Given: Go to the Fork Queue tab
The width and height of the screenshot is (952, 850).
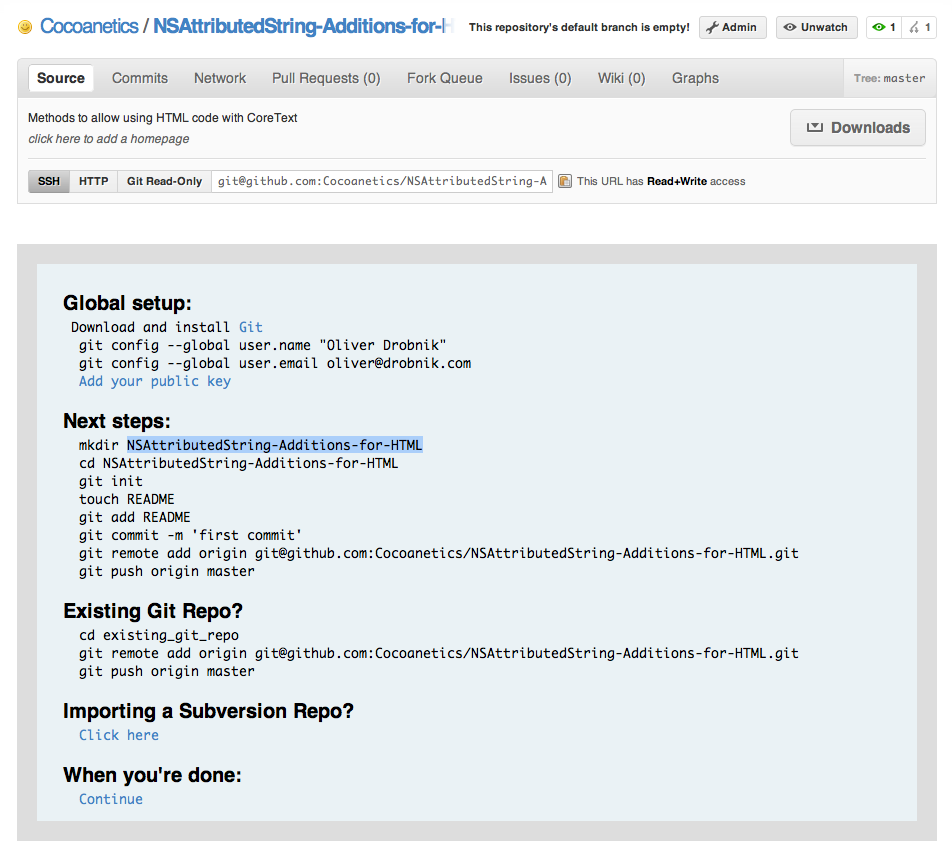Looking at the screenshot, I should point(444,78).
